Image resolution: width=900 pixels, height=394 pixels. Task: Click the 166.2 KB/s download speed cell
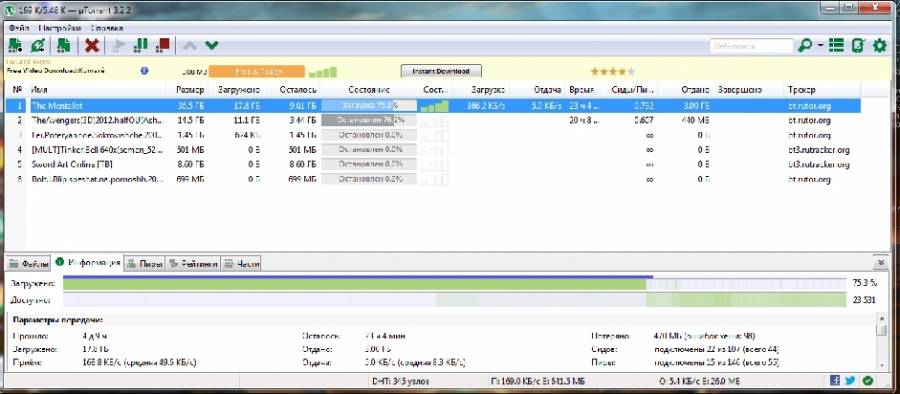tap(486, 106)
